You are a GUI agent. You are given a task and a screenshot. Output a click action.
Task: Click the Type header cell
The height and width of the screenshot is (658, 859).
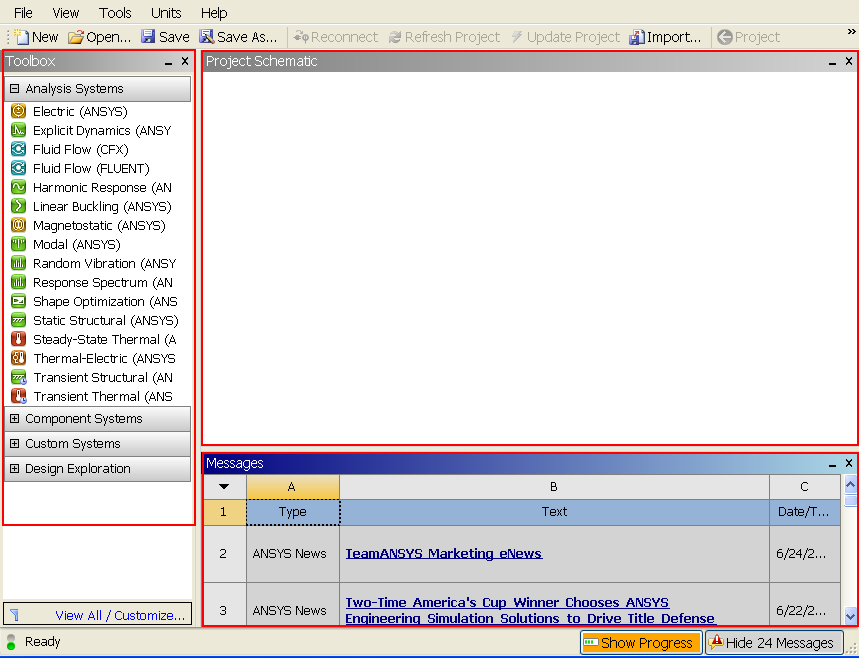click(x=293, y=512)
